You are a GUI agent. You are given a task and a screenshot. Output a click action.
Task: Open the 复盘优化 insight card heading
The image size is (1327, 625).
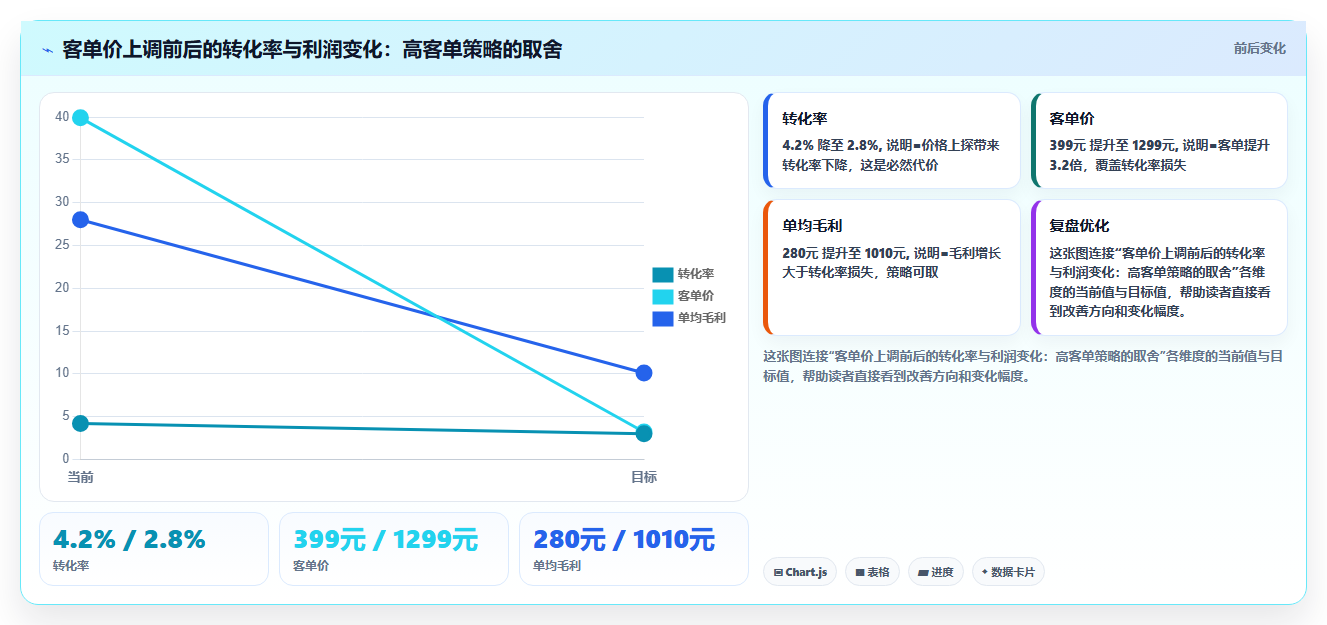pos(1079,226)
